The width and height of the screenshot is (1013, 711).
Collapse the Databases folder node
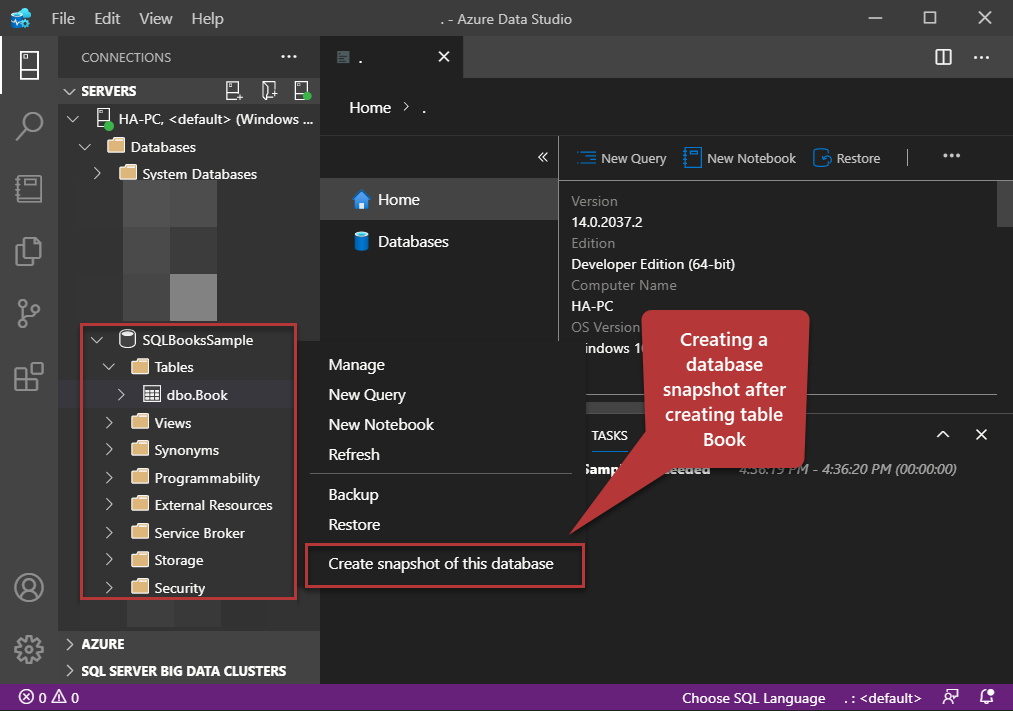pos(85,147)
